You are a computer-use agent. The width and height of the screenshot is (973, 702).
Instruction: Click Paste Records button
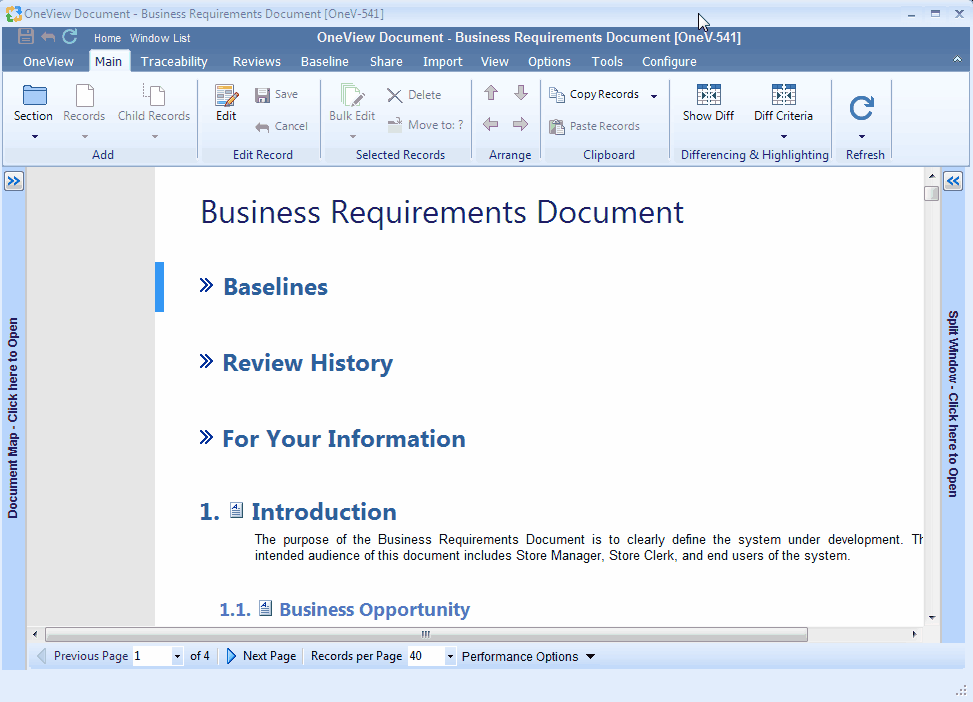[x=594, y=126]
